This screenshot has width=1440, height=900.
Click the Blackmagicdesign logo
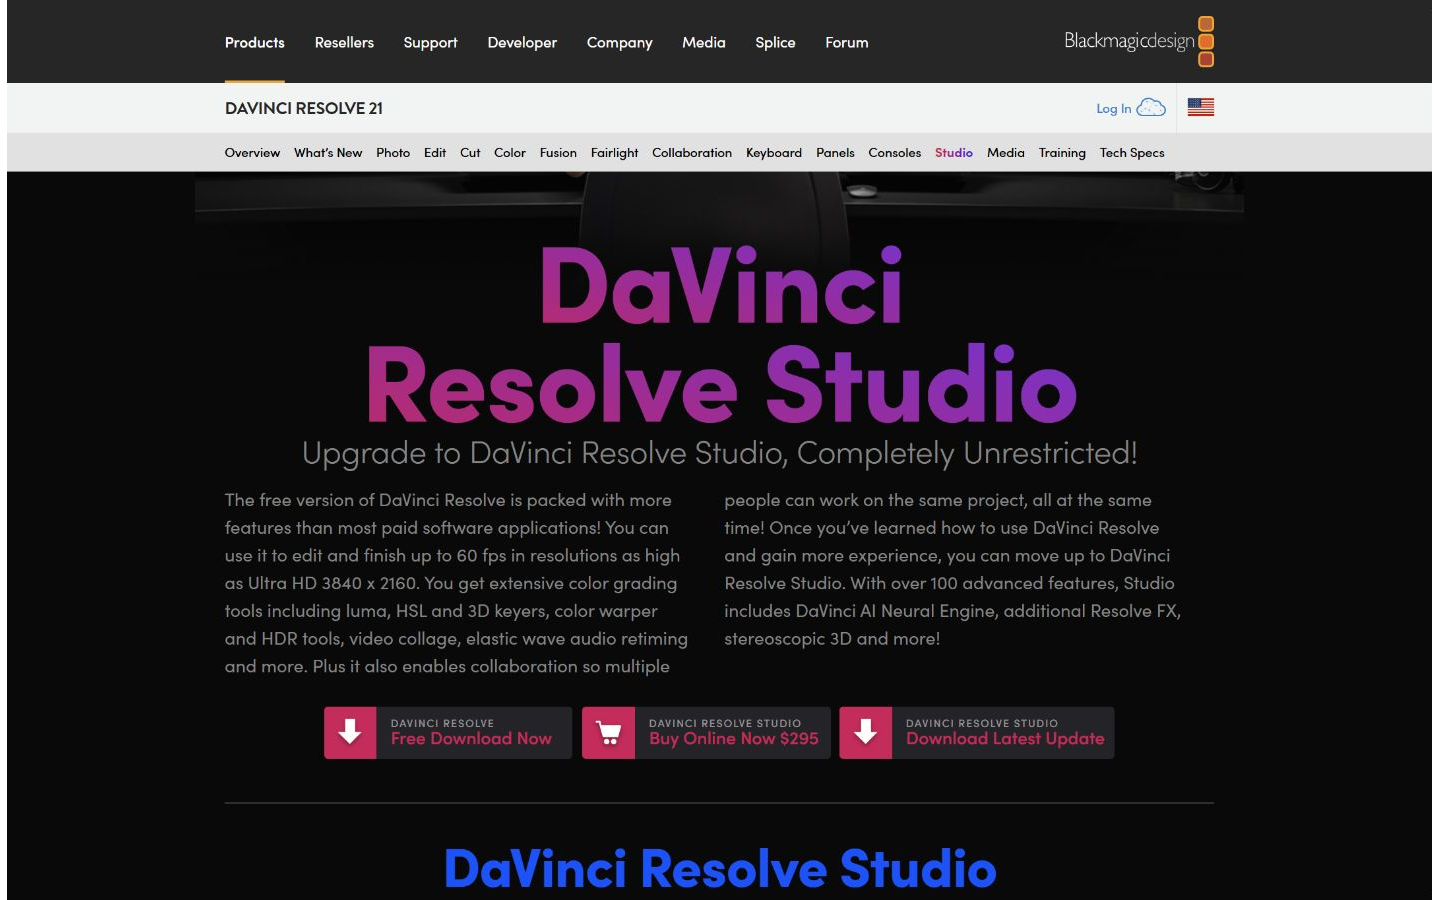tap(1139, 41)
